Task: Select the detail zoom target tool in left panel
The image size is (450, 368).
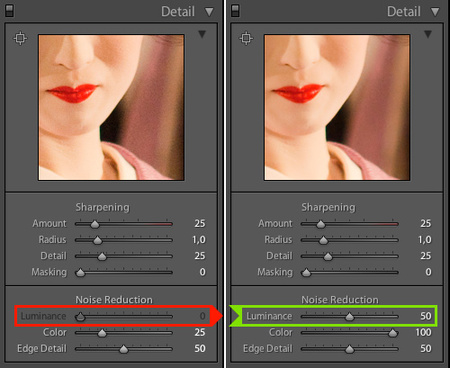Action: (20, 38)
